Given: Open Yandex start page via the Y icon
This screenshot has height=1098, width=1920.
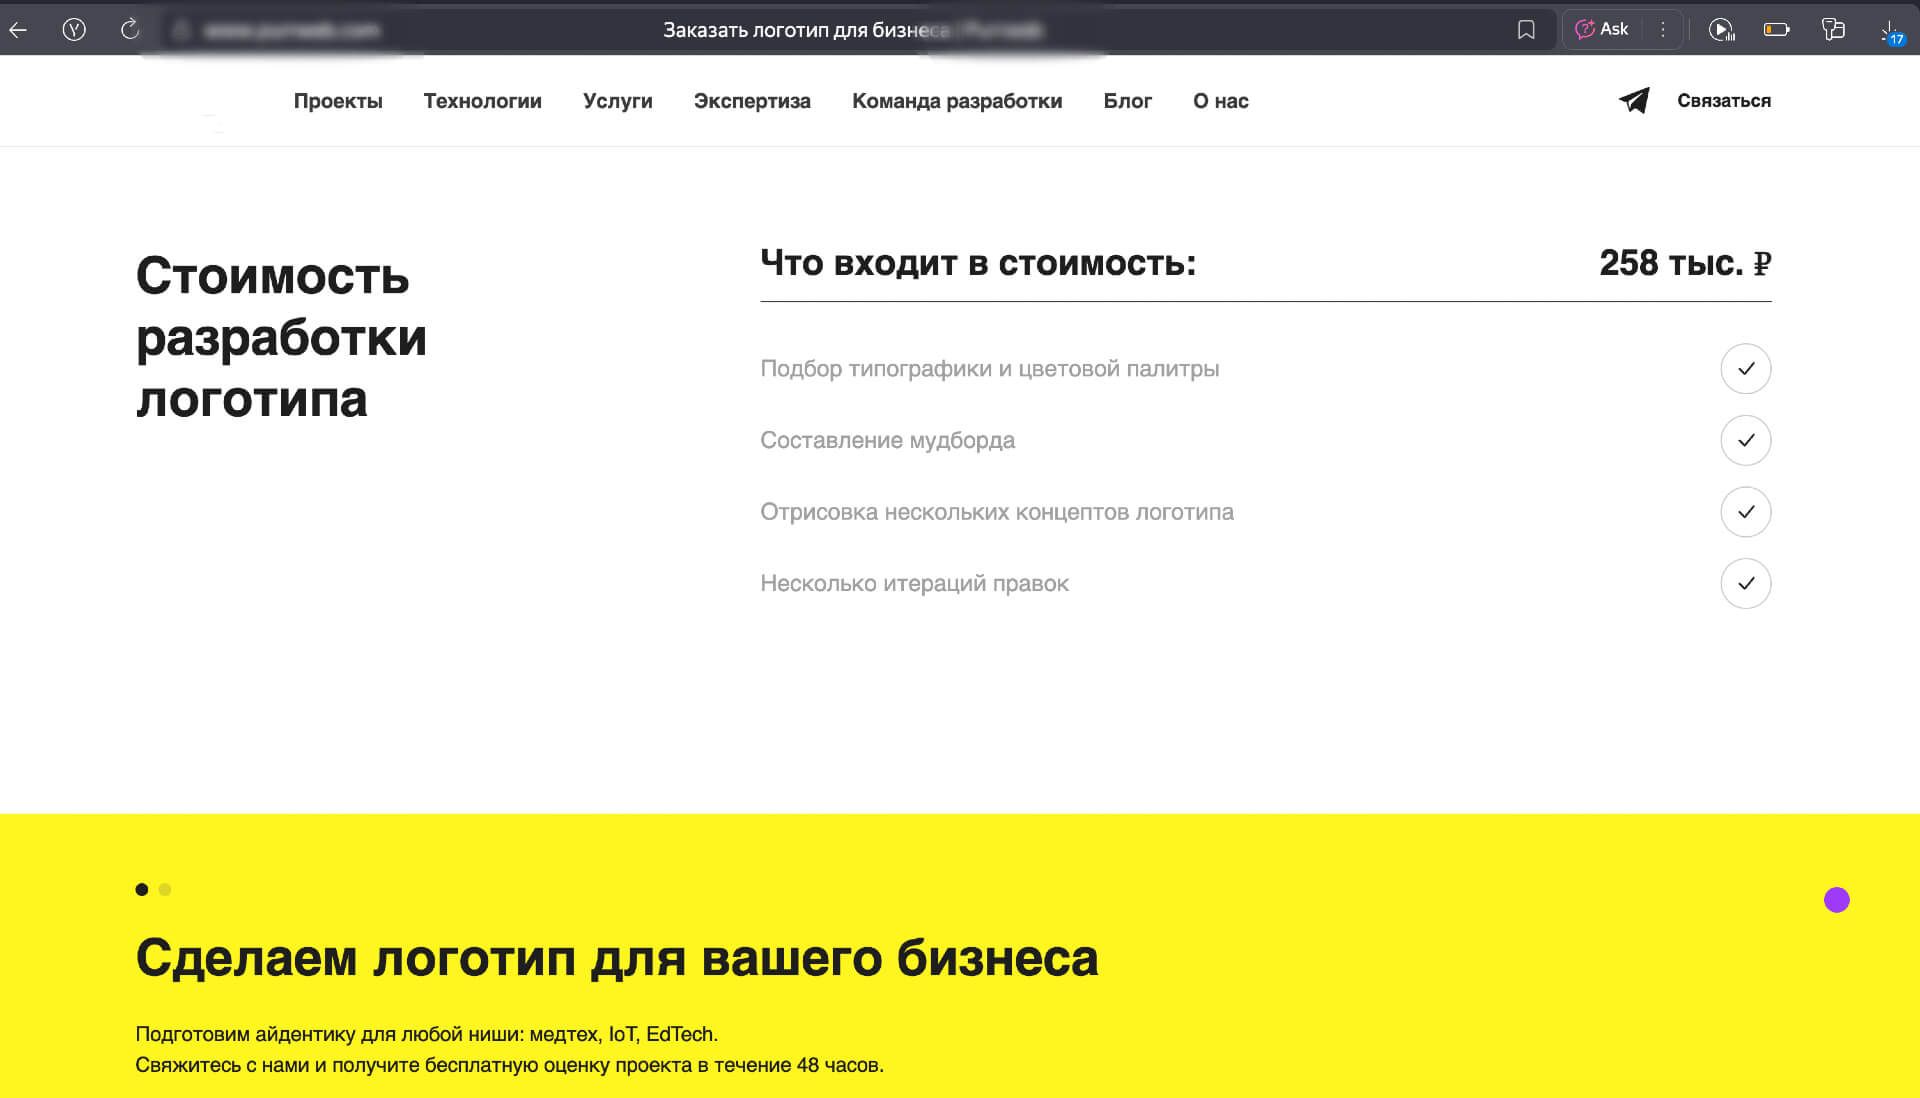Looking at the screenshot, I should (75, 29).
